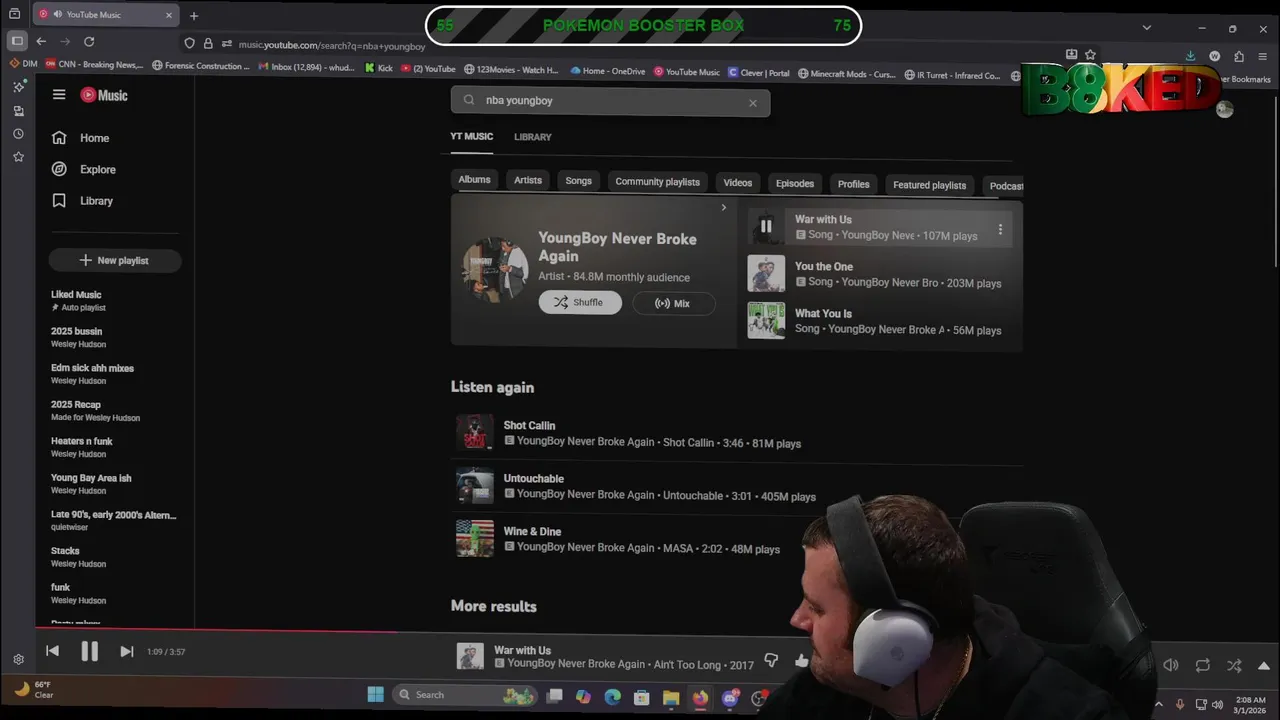Filter results by Albums chip
1280x720 pixels.
click(x=474, y=180)
